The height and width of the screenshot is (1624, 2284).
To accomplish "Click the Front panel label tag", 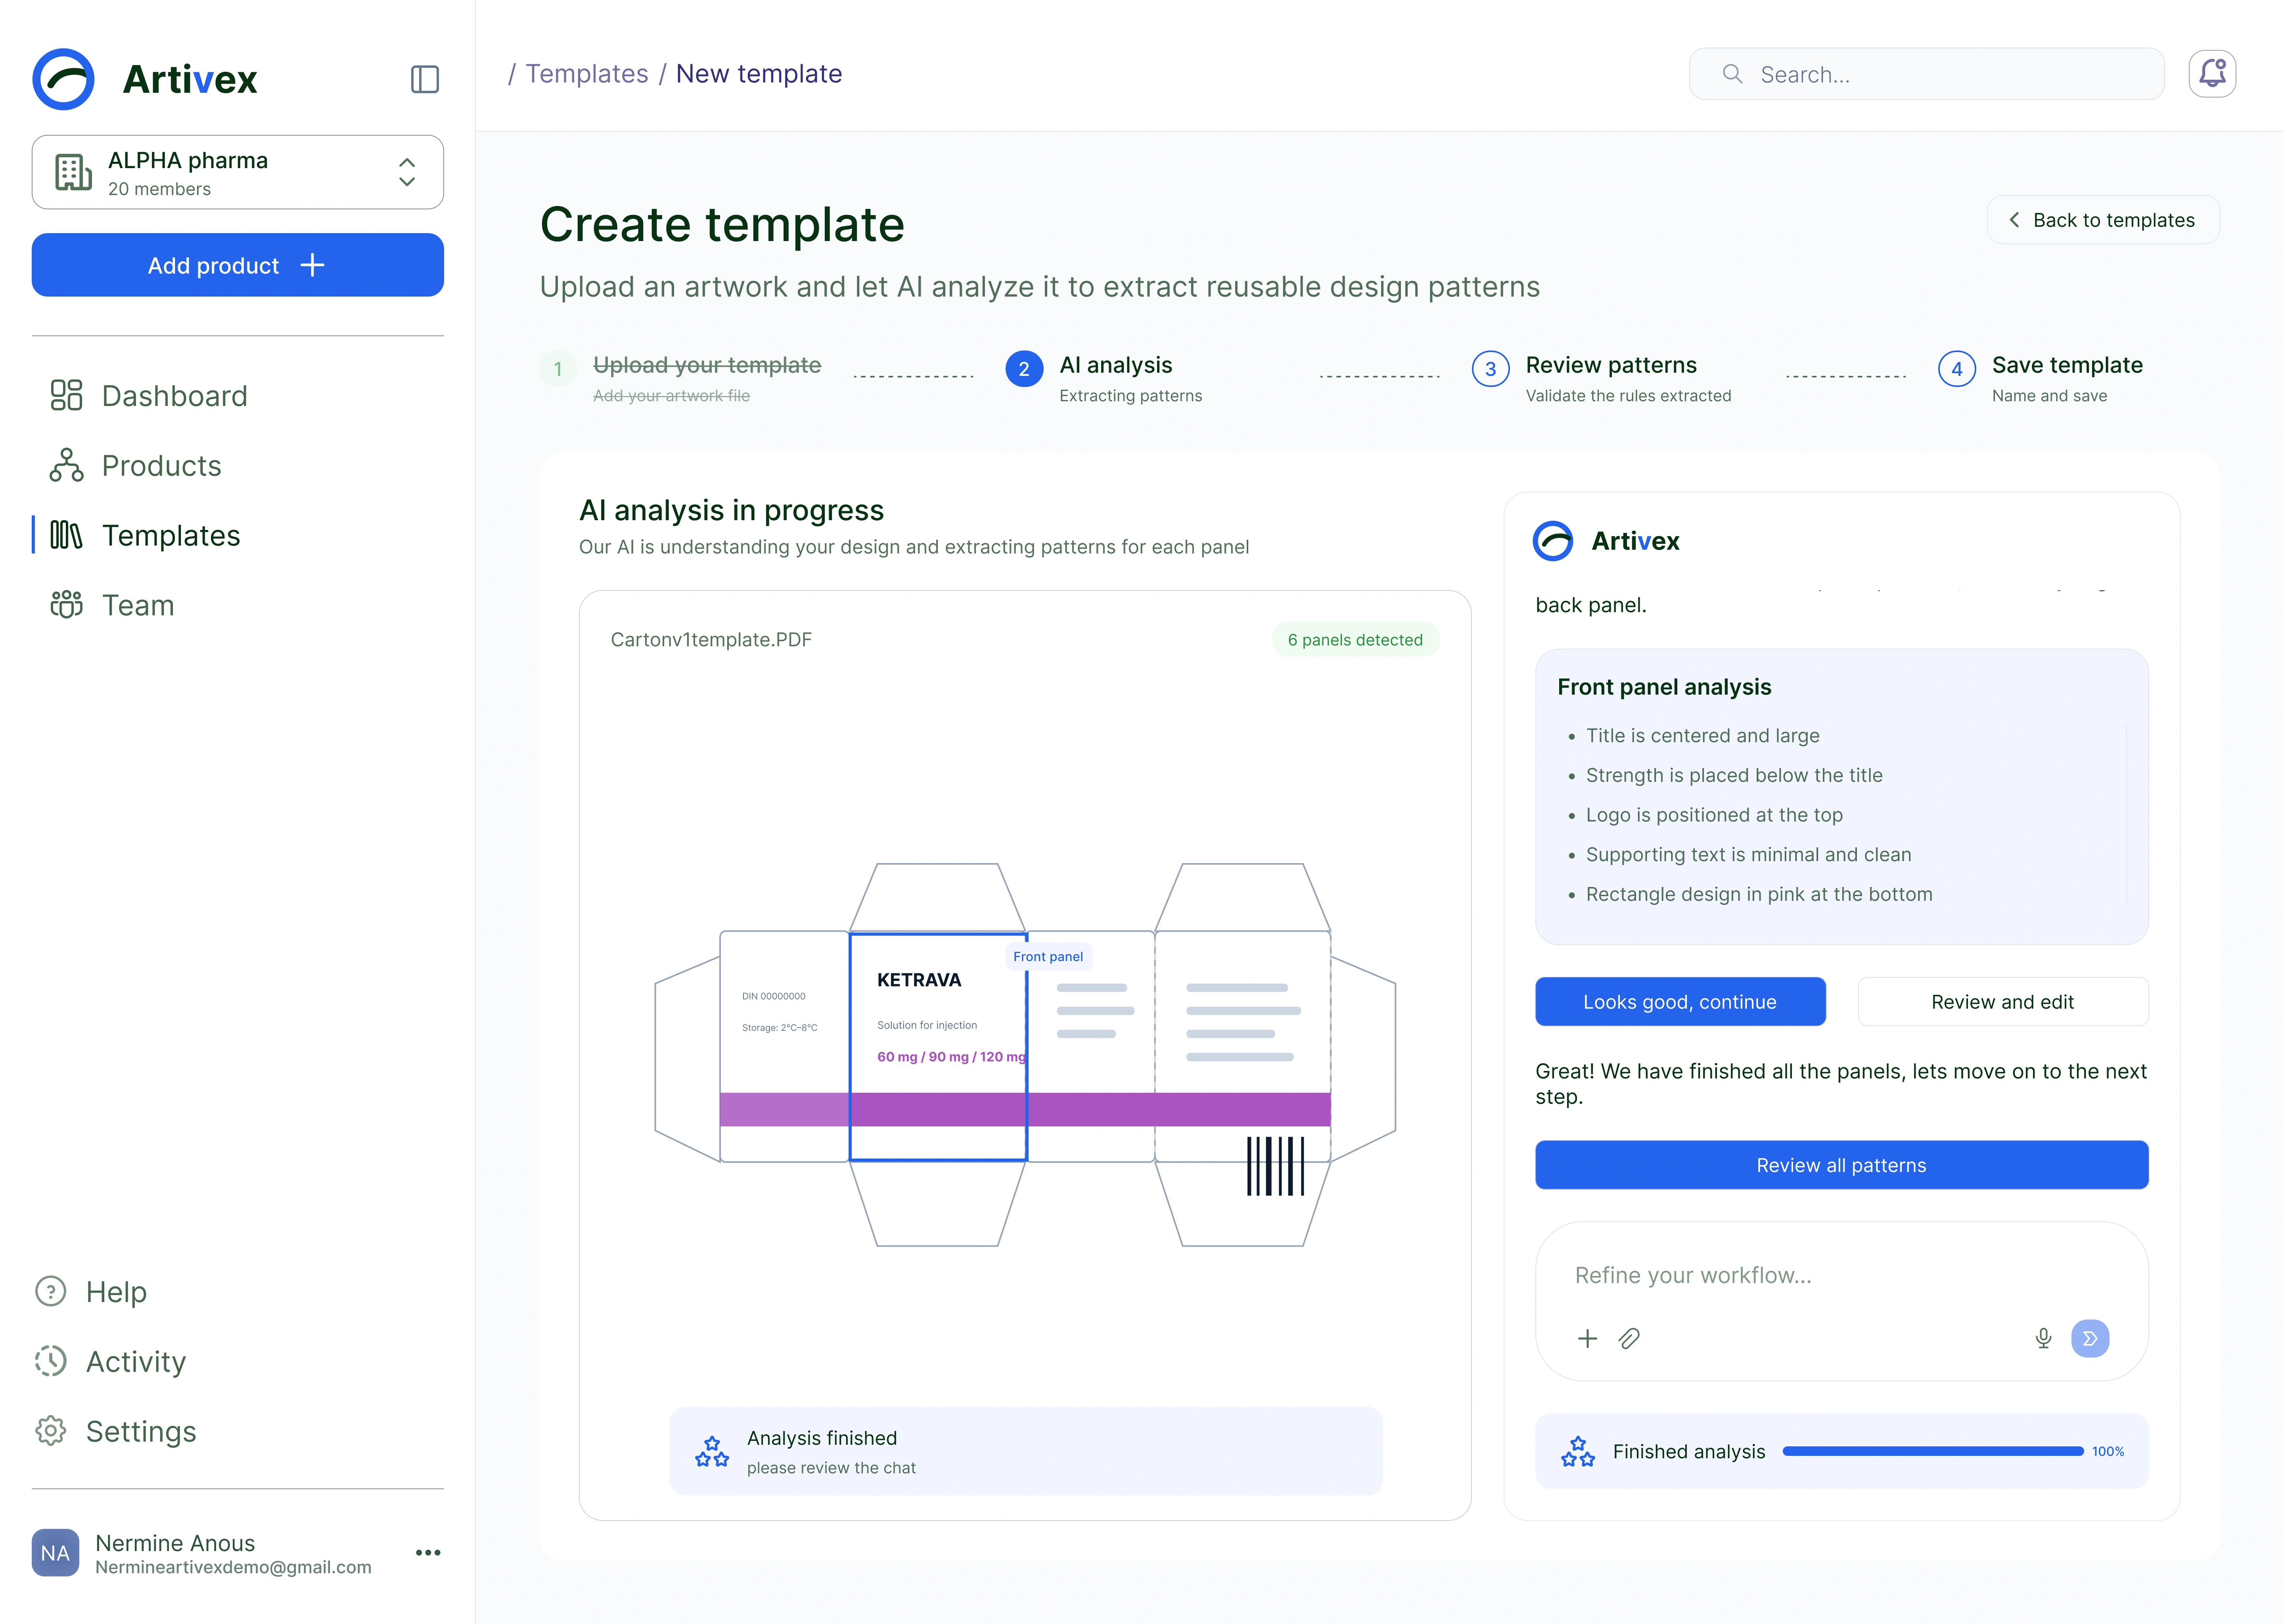I will coord(1048,957).
